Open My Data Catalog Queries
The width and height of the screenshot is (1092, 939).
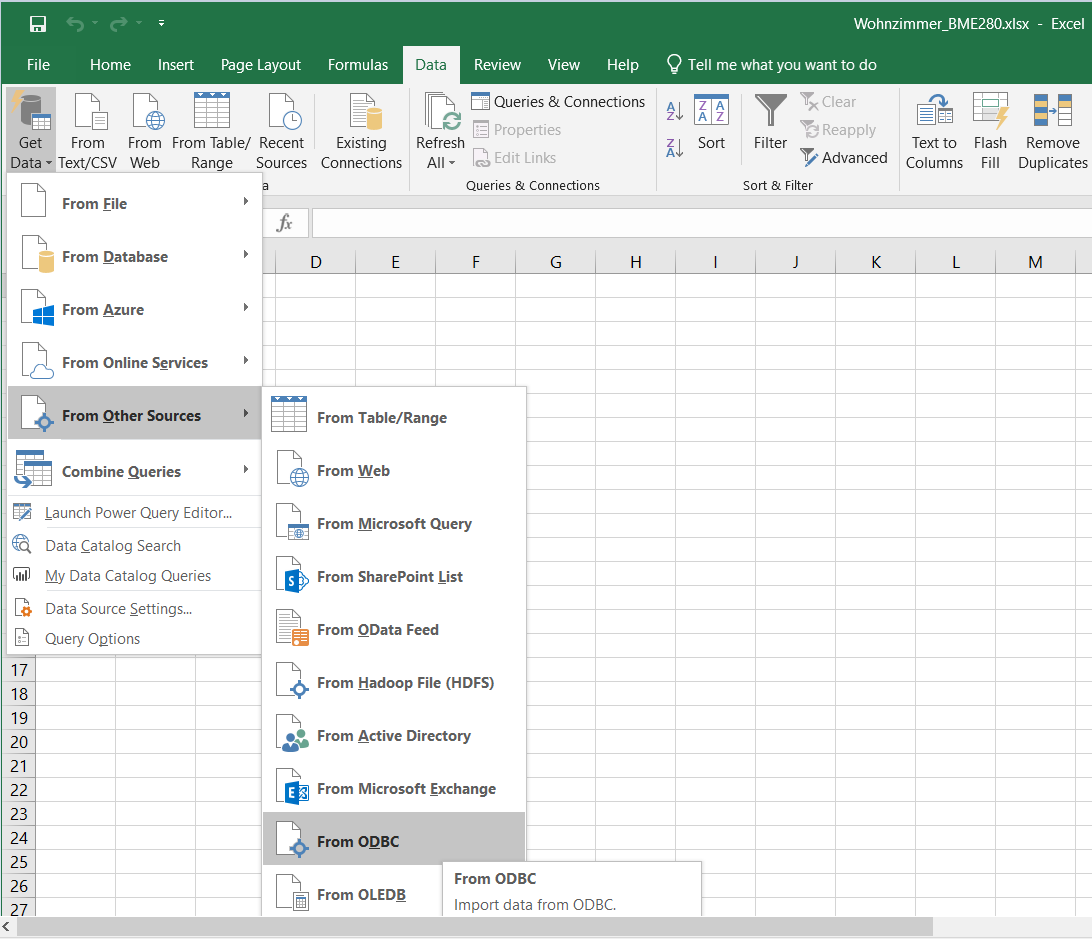134,575
